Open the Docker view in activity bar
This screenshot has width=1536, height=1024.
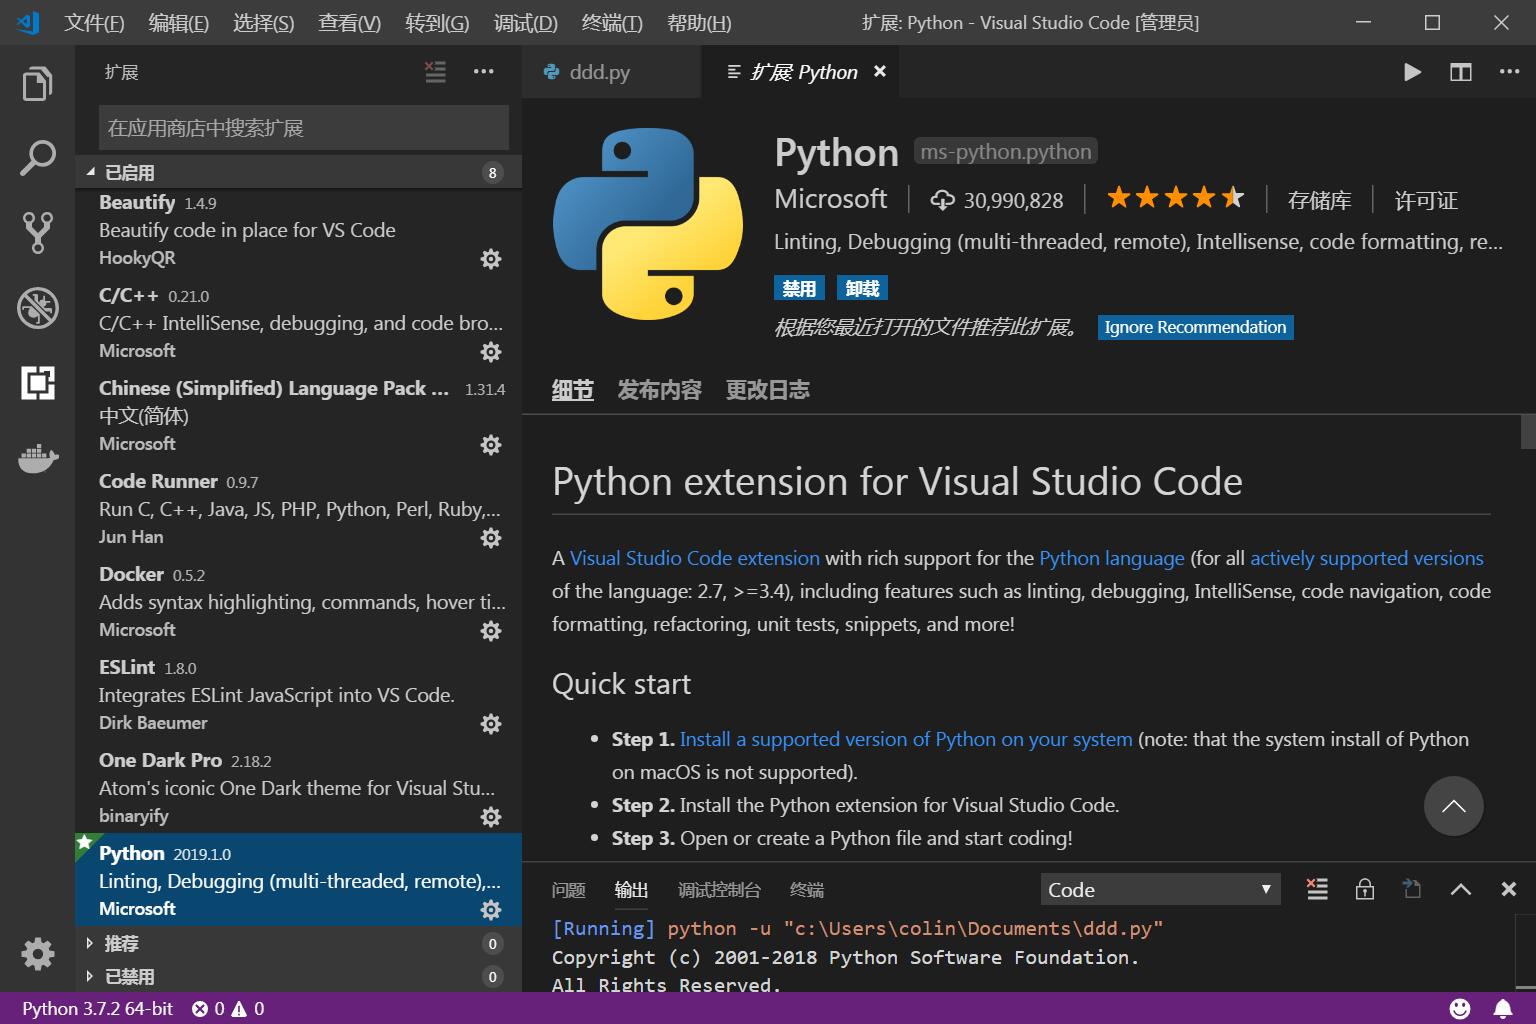point(37,459)
